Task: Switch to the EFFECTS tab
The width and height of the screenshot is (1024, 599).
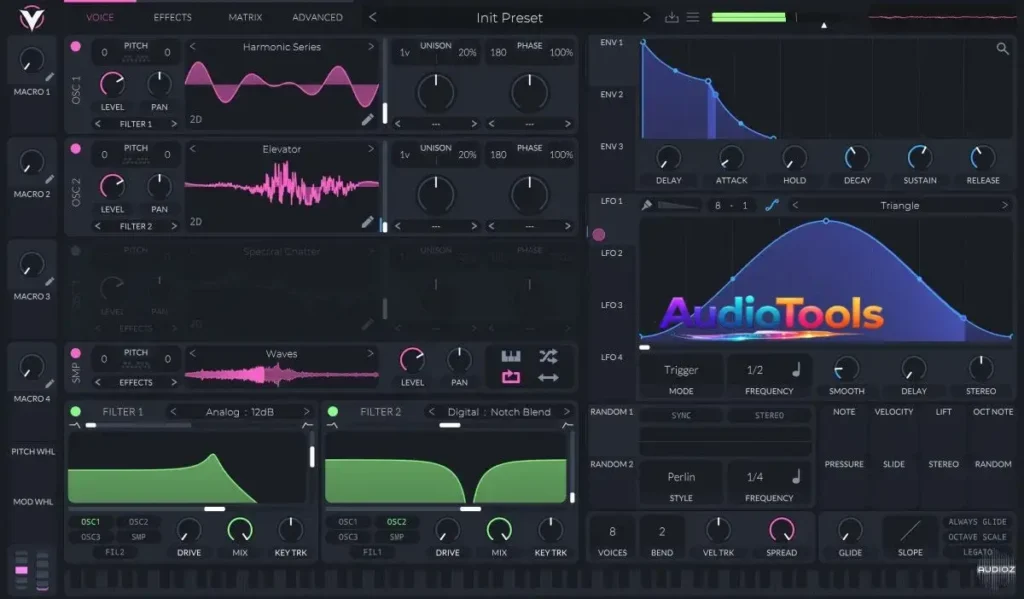Action: tap(171, 17)
